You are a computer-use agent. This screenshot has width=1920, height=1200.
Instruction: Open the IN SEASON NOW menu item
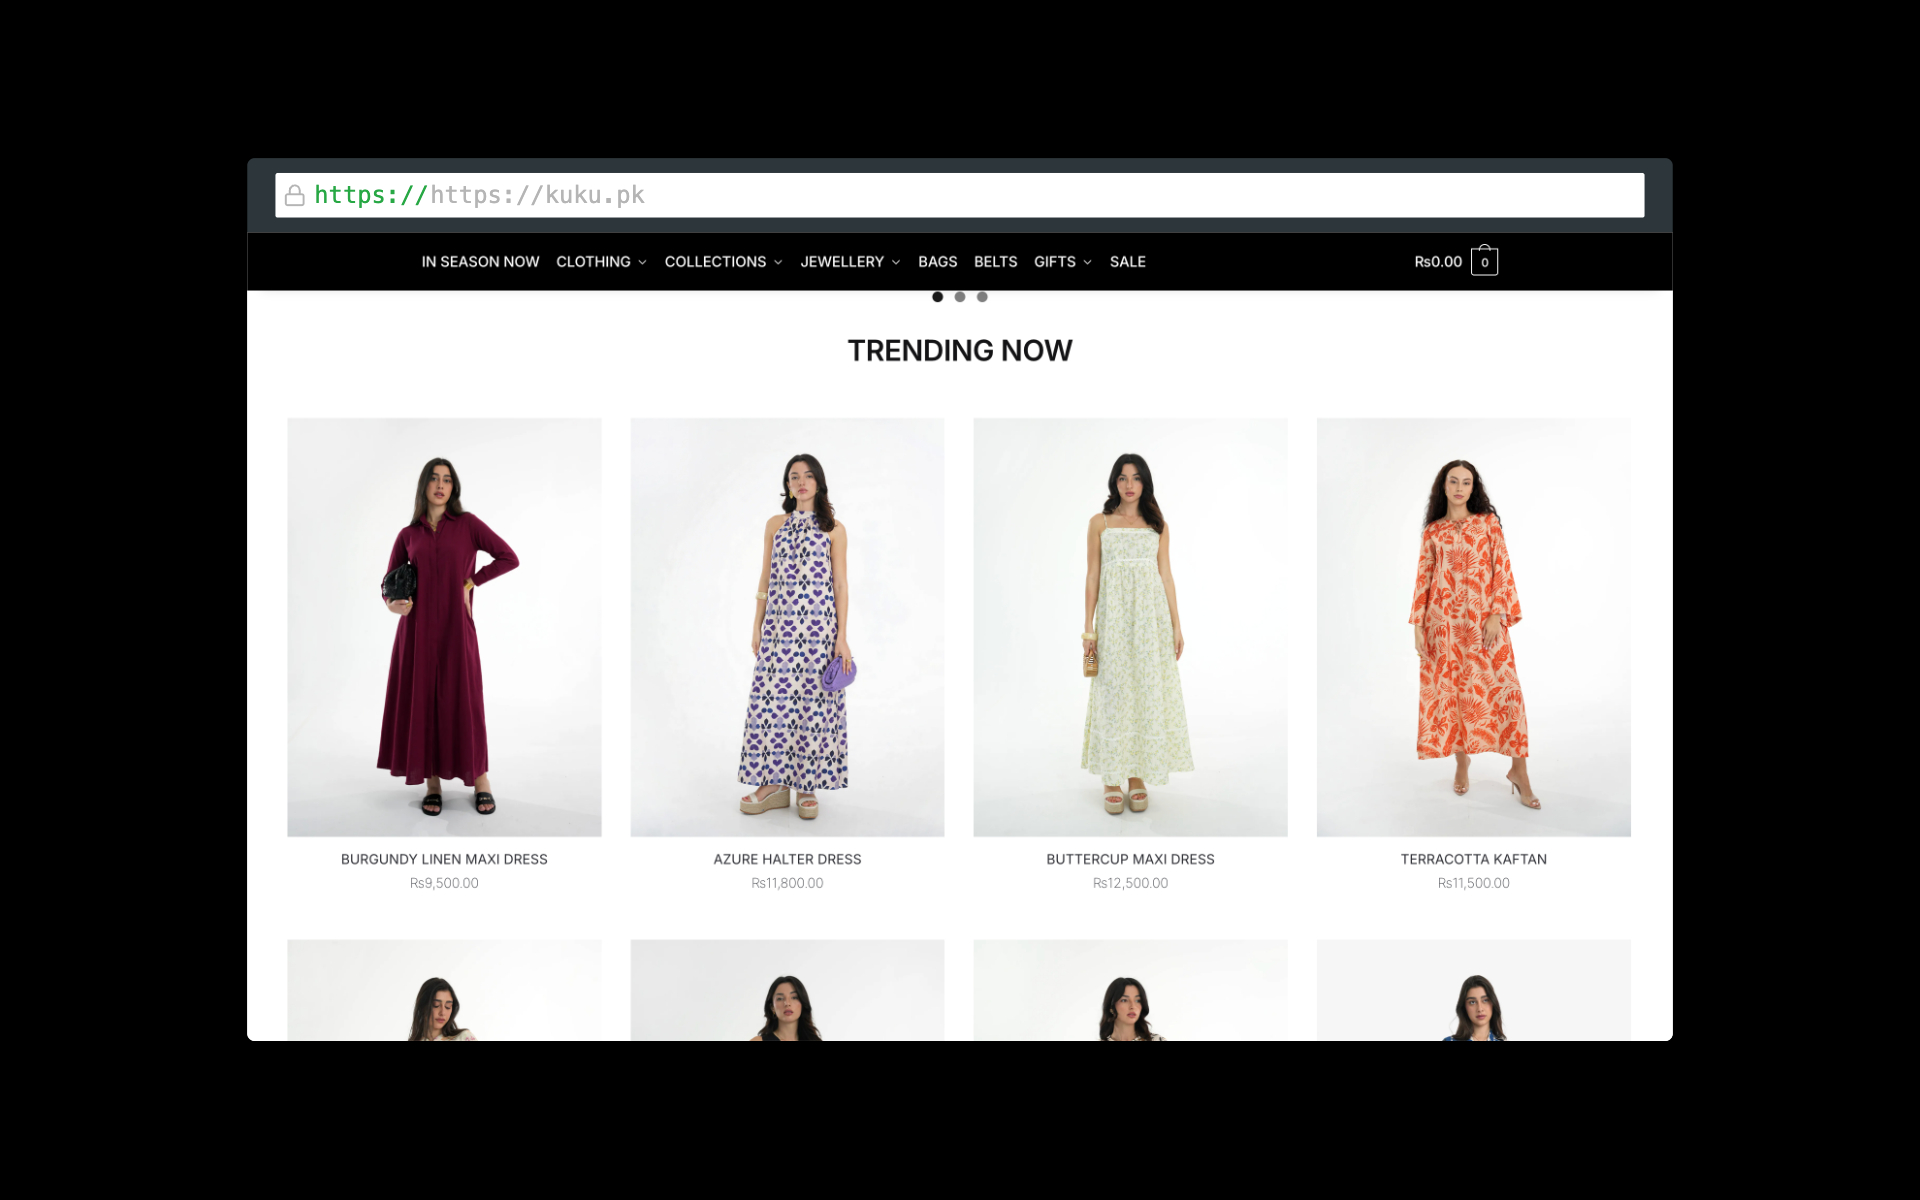480,262
